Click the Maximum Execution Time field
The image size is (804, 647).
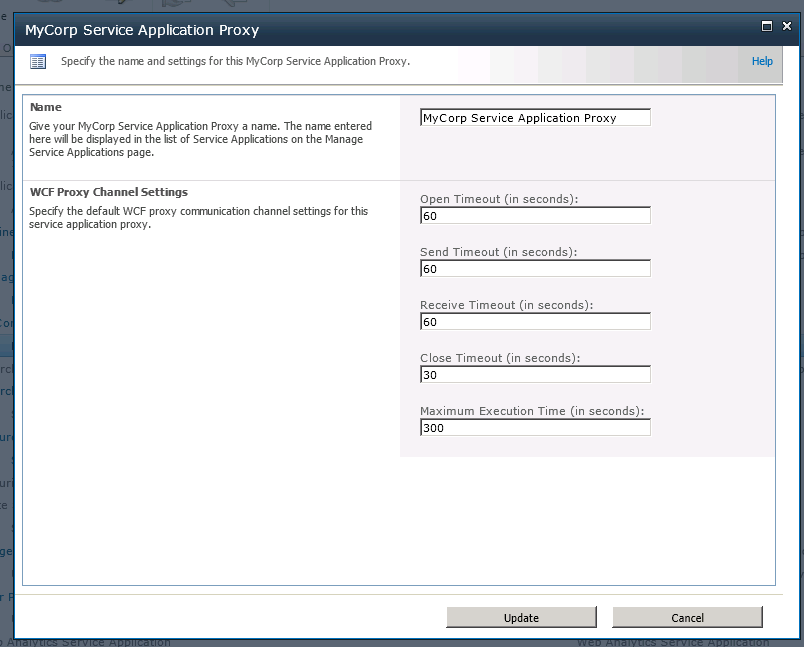coord(535,428)
